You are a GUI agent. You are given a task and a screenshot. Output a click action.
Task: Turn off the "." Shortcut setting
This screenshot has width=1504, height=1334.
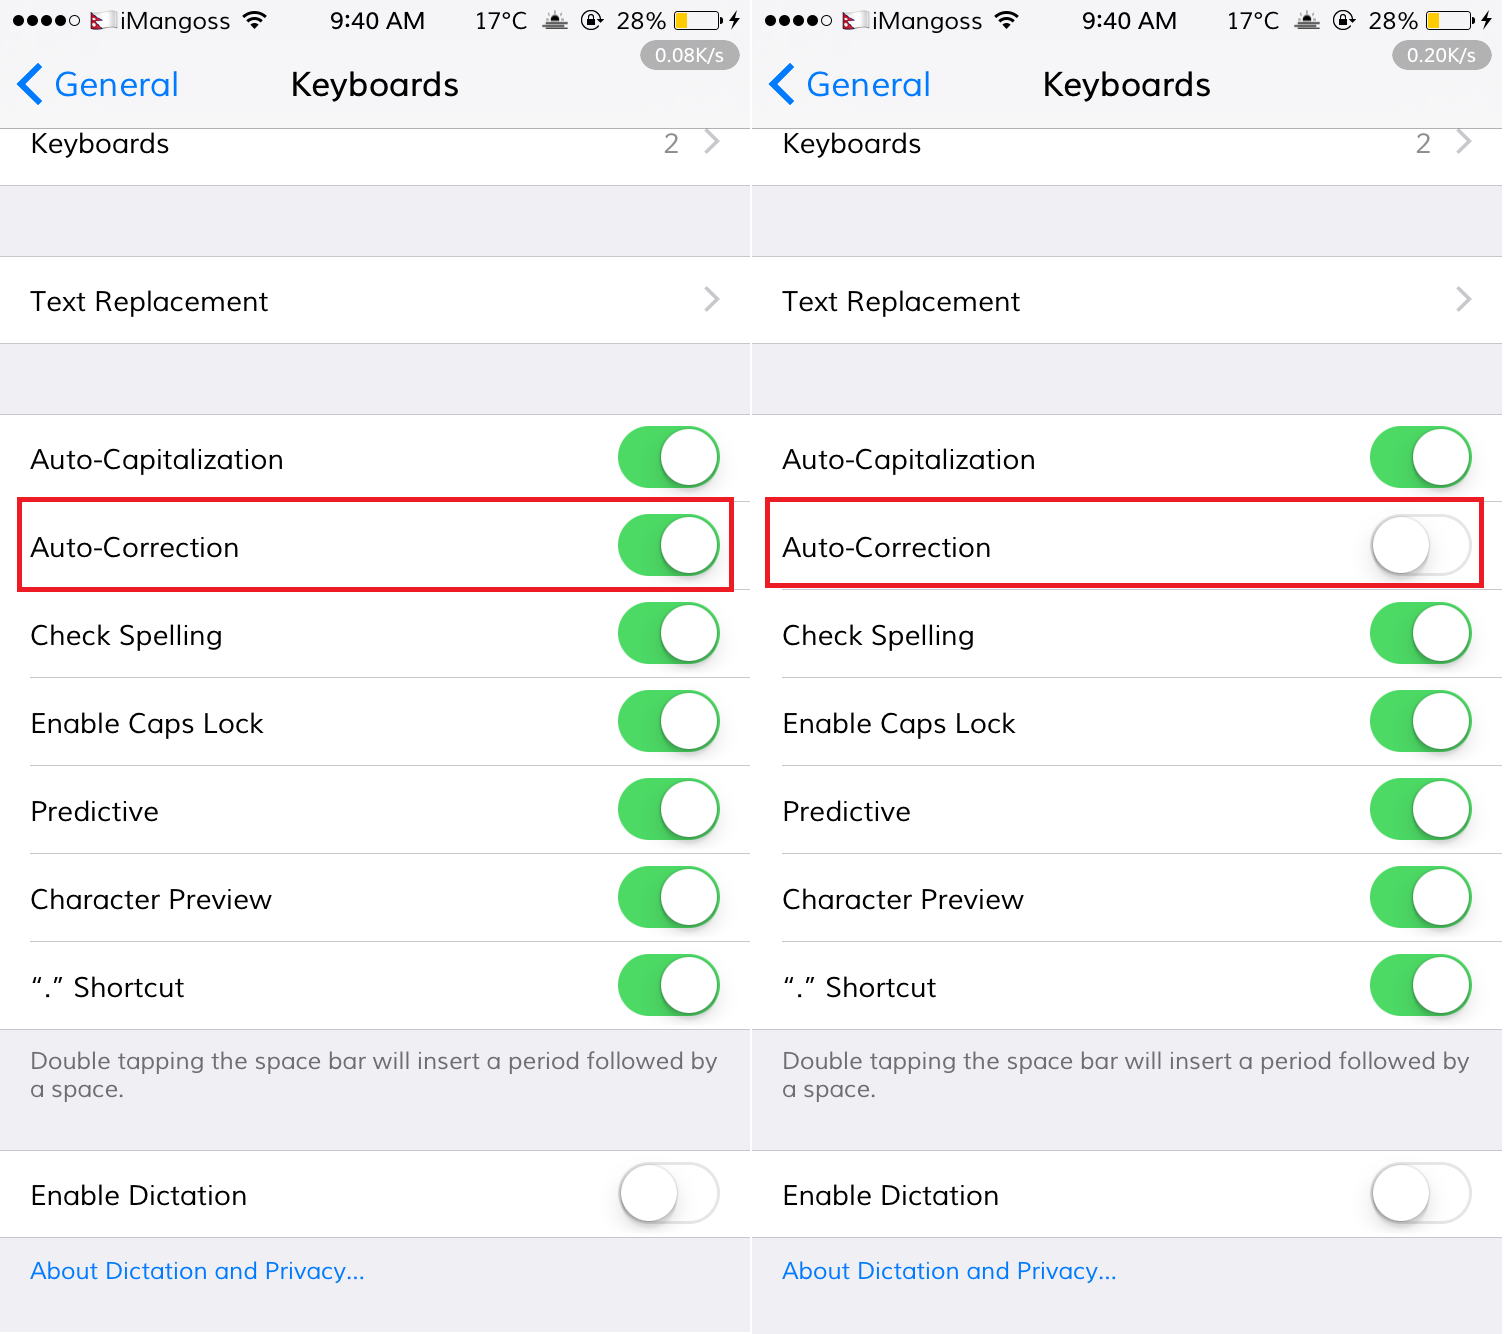tap(667, 986)
